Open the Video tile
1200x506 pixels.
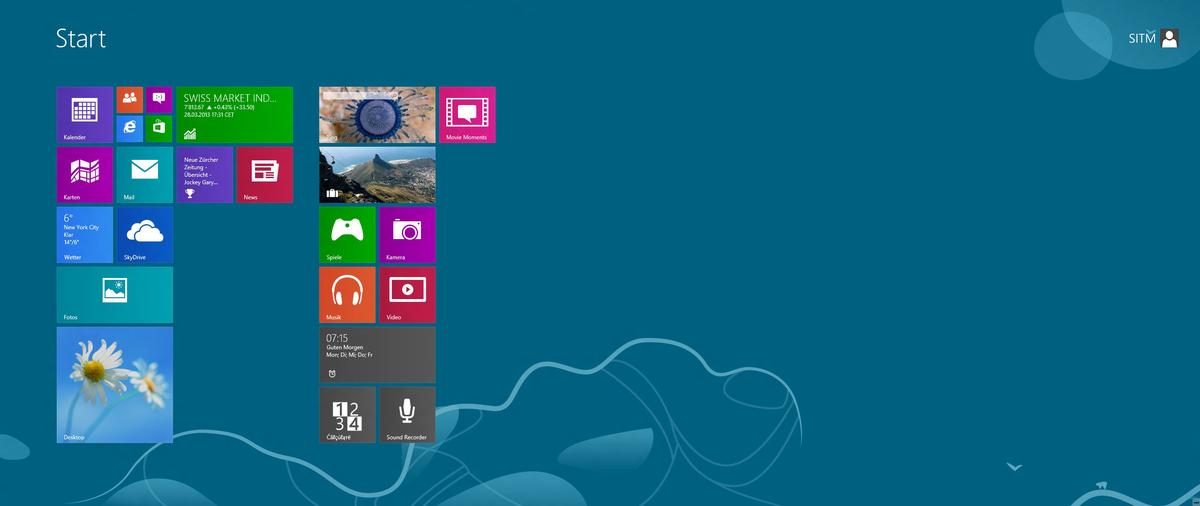point(407,295)
